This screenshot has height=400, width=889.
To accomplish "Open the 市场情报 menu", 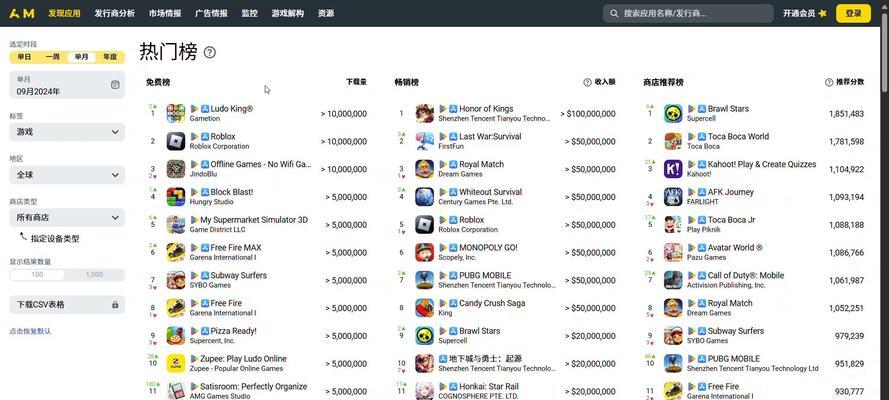I will (x=165, y=13).
